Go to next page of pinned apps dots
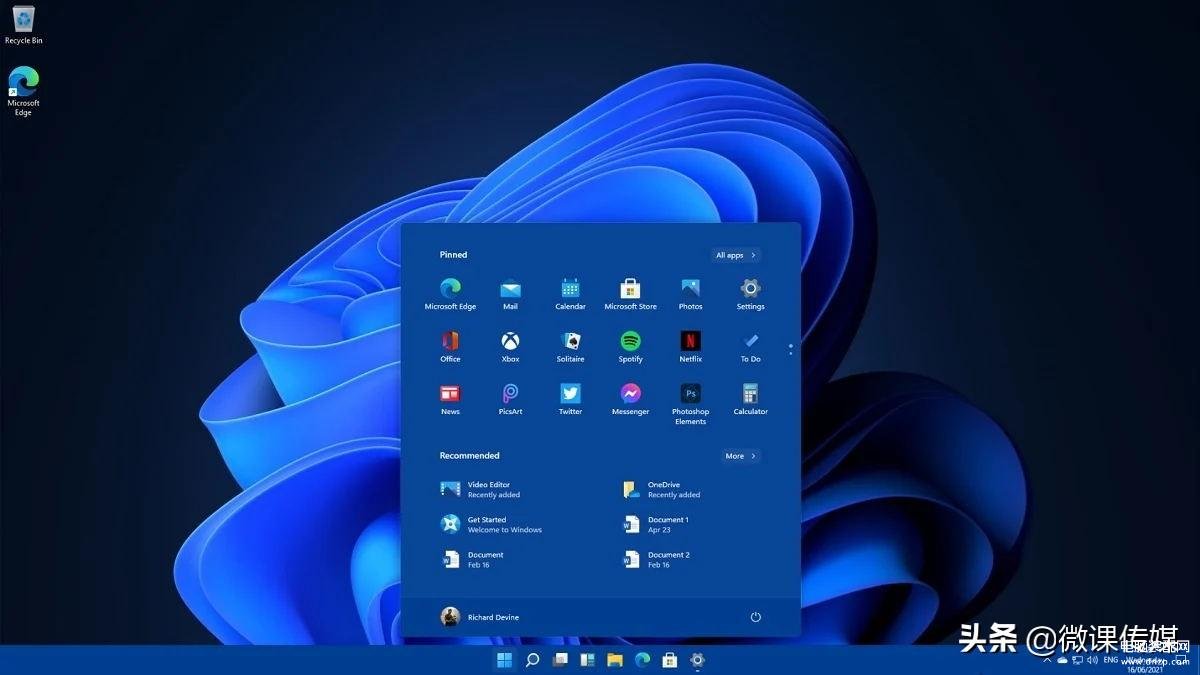 (x=790, y=352)
